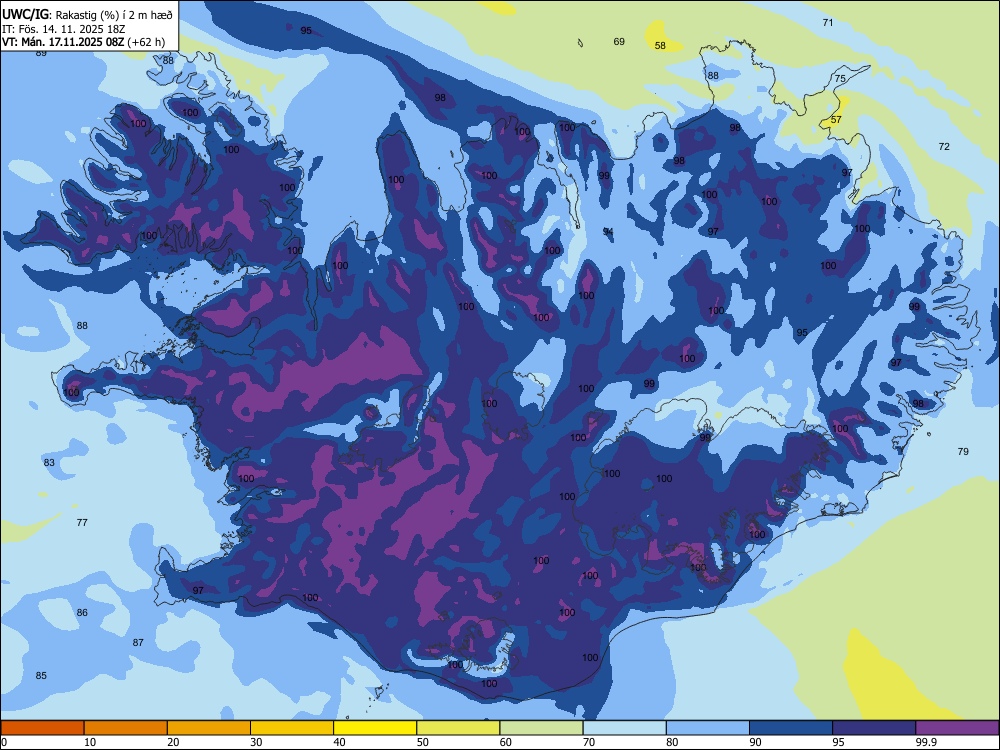Click the "UWC/IG" title text

coord(25,15)
